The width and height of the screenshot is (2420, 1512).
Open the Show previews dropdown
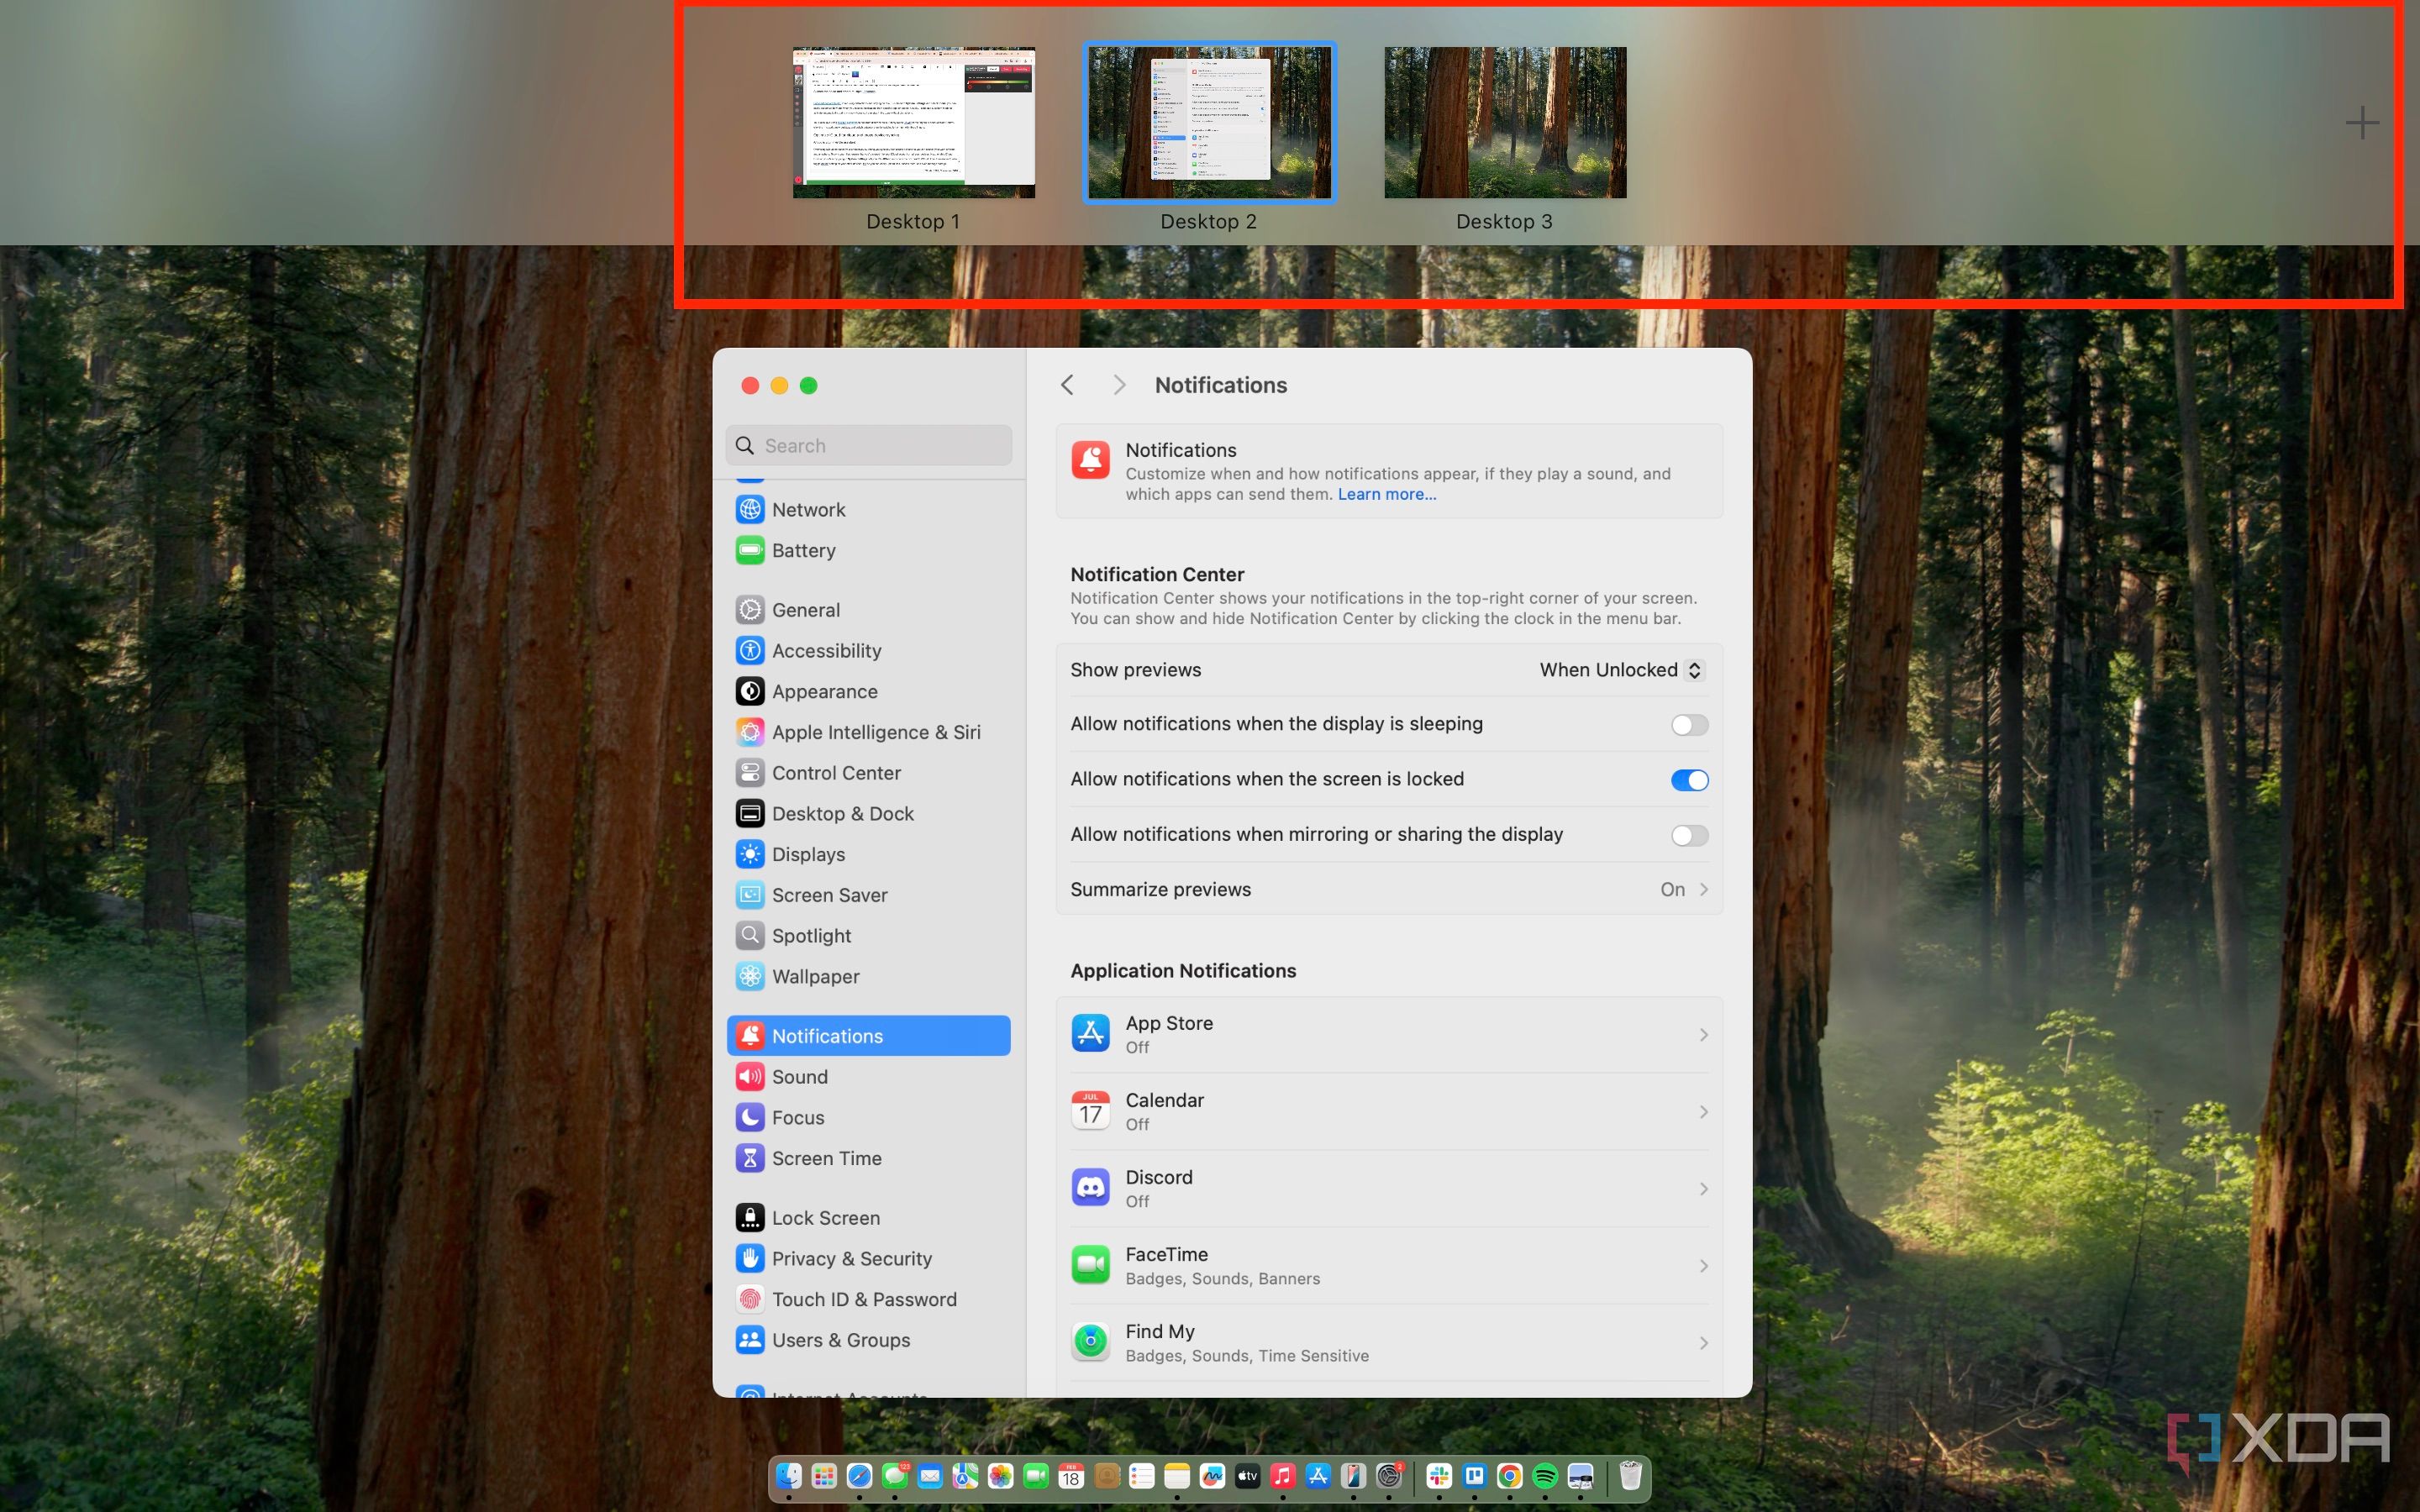point(1620,670)
